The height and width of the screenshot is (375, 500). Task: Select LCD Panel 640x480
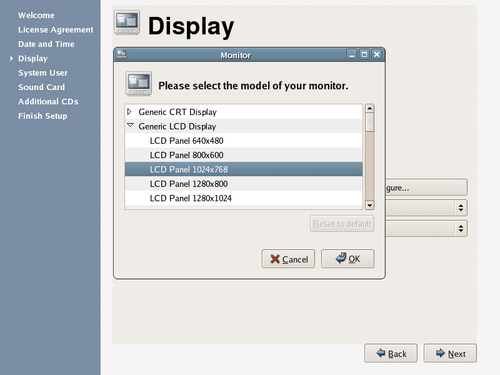(243, 141)
